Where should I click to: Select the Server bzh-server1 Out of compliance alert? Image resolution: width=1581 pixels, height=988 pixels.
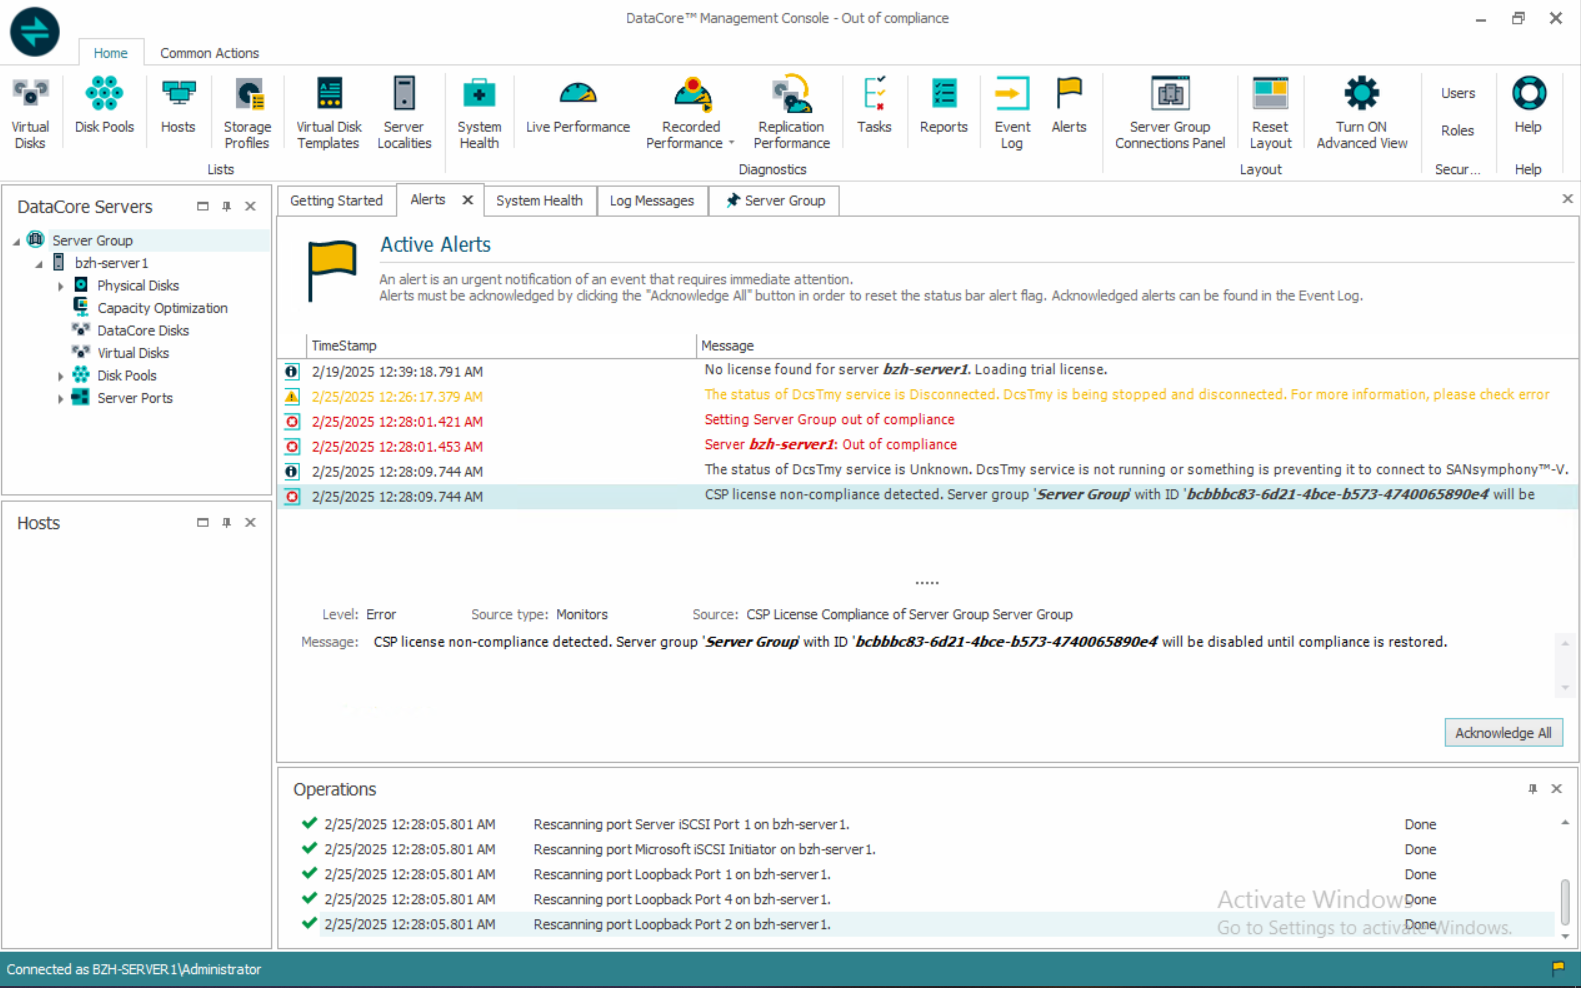(x=830, y=445)
